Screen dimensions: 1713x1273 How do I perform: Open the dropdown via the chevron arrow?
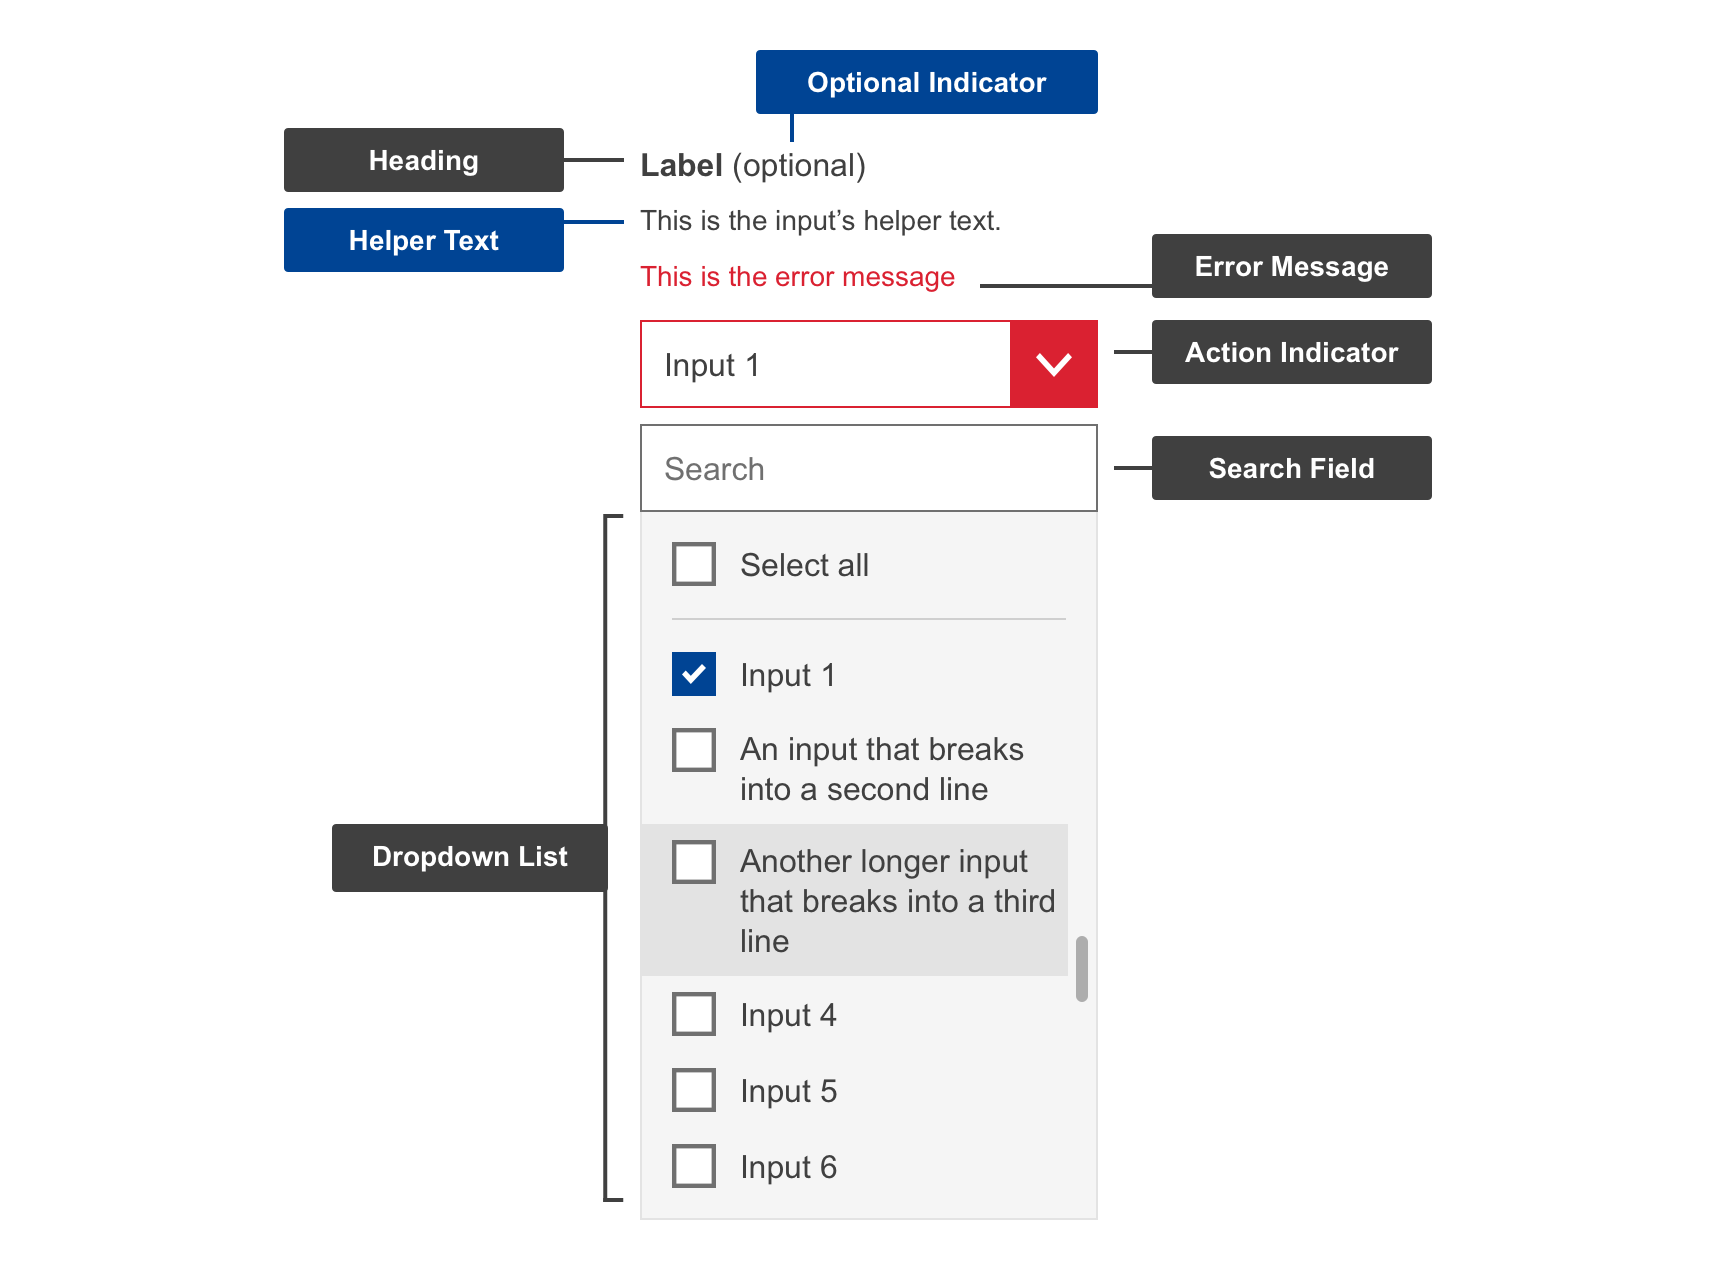pos(1053,364)
